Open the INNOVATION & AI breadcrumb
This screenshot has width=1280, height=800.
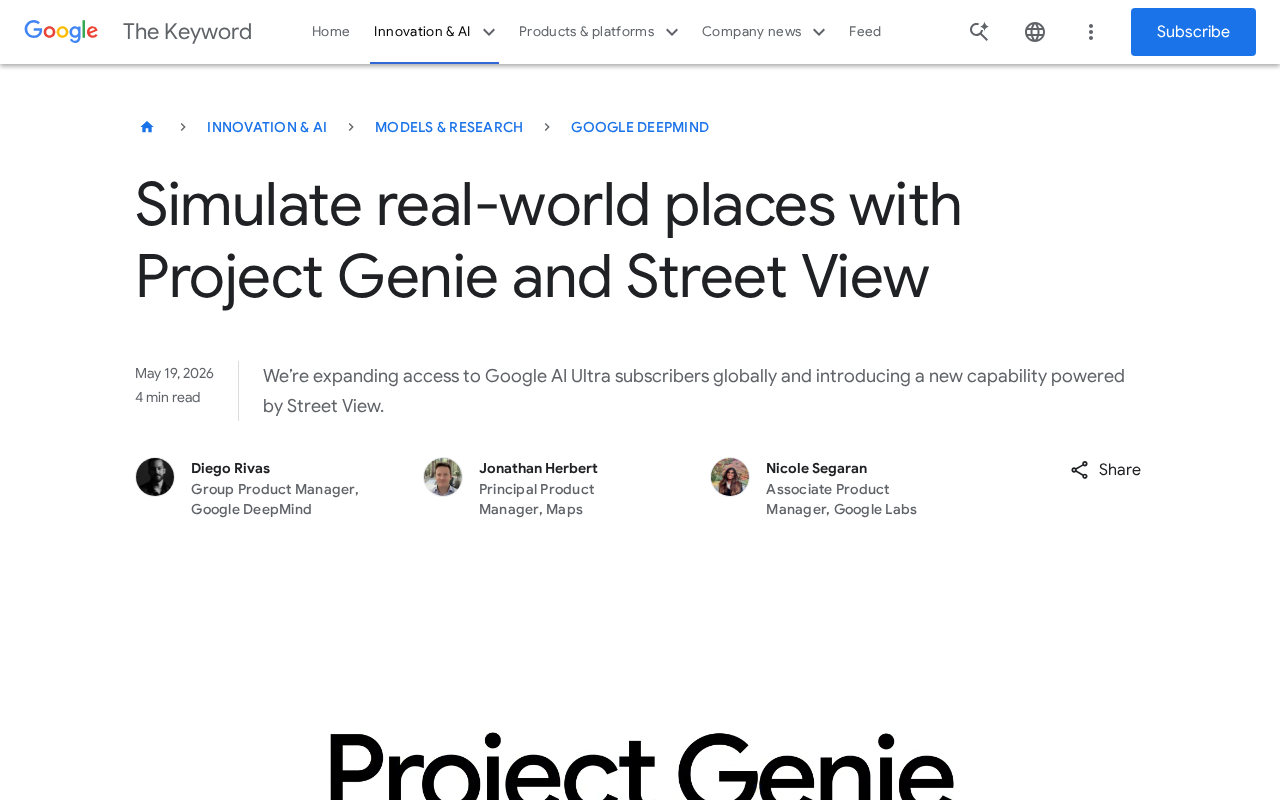267,127
